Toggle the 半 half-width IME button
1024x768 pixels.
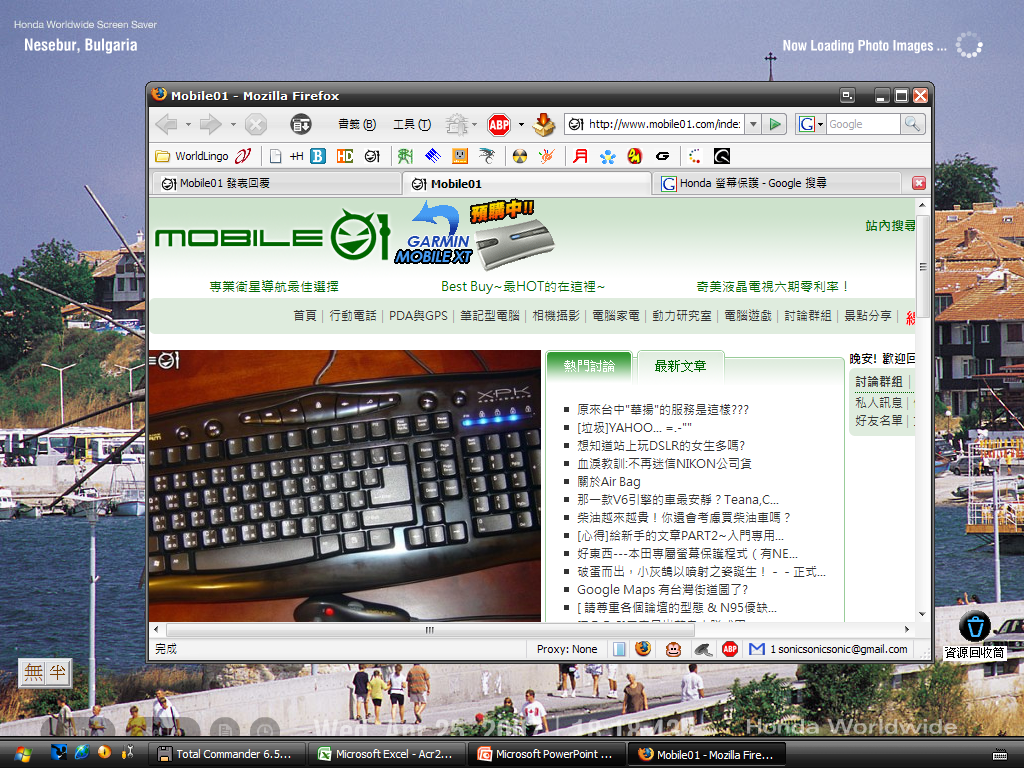click(58, 673)
